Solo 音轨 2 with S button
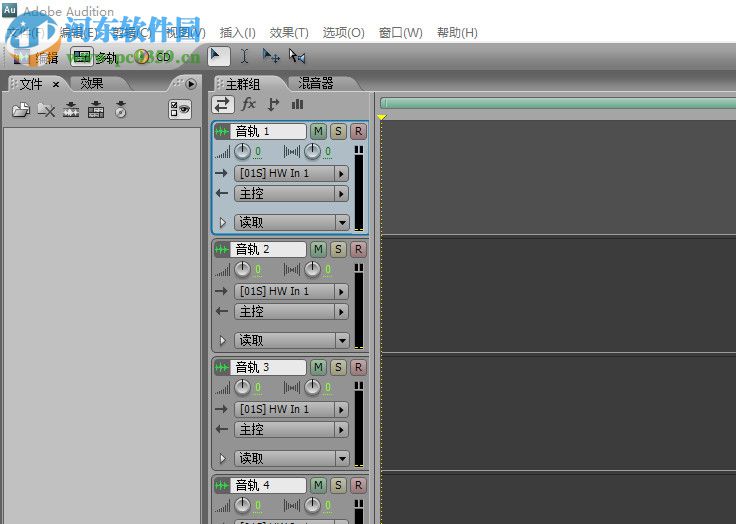Screen dimensions: 736x524 (x=338, y=250)
